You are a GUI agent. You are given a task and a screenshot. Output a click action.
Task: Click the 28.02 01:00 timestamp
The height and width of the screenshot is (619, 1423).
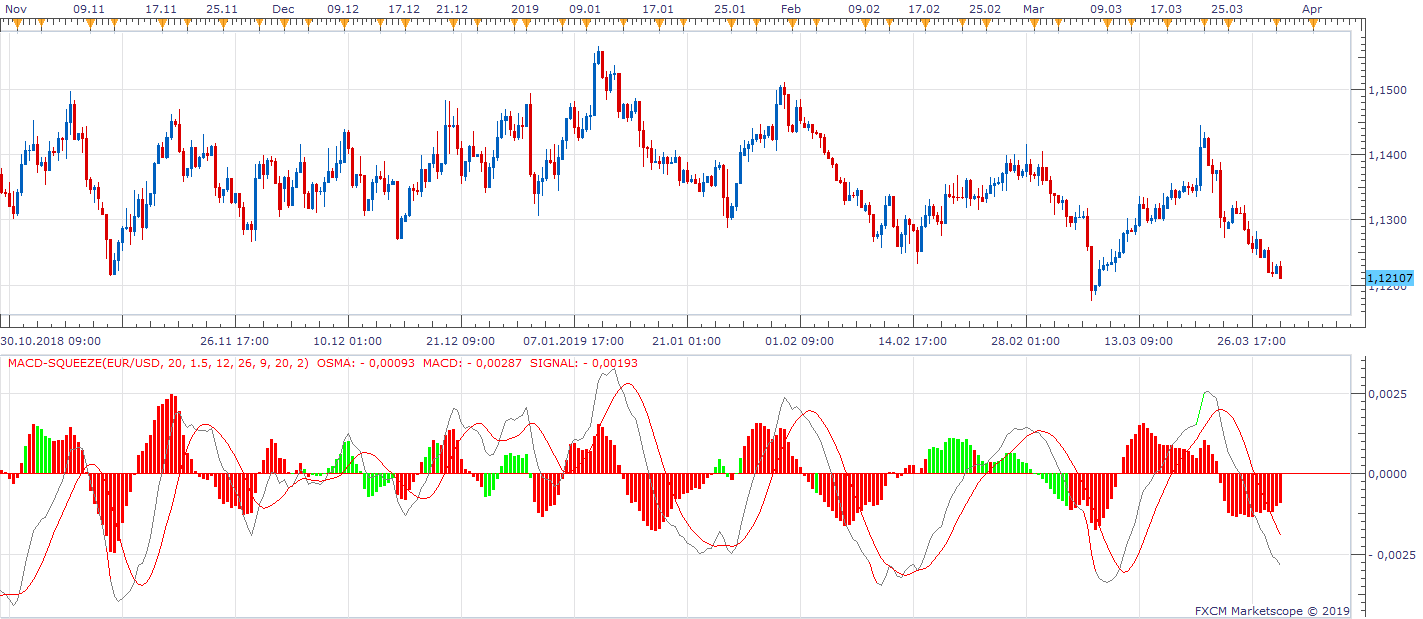[x=1025, y=341]
